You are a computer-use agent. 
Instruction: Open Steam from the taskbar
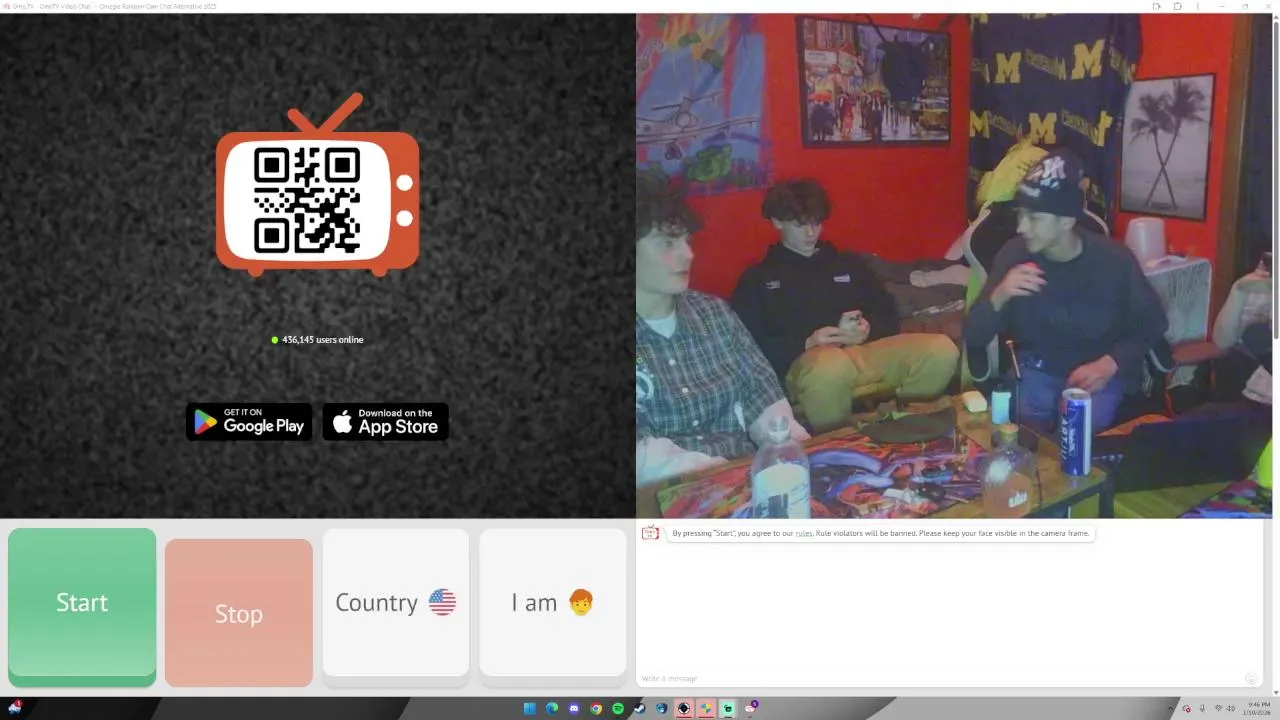tap(640, 709)
